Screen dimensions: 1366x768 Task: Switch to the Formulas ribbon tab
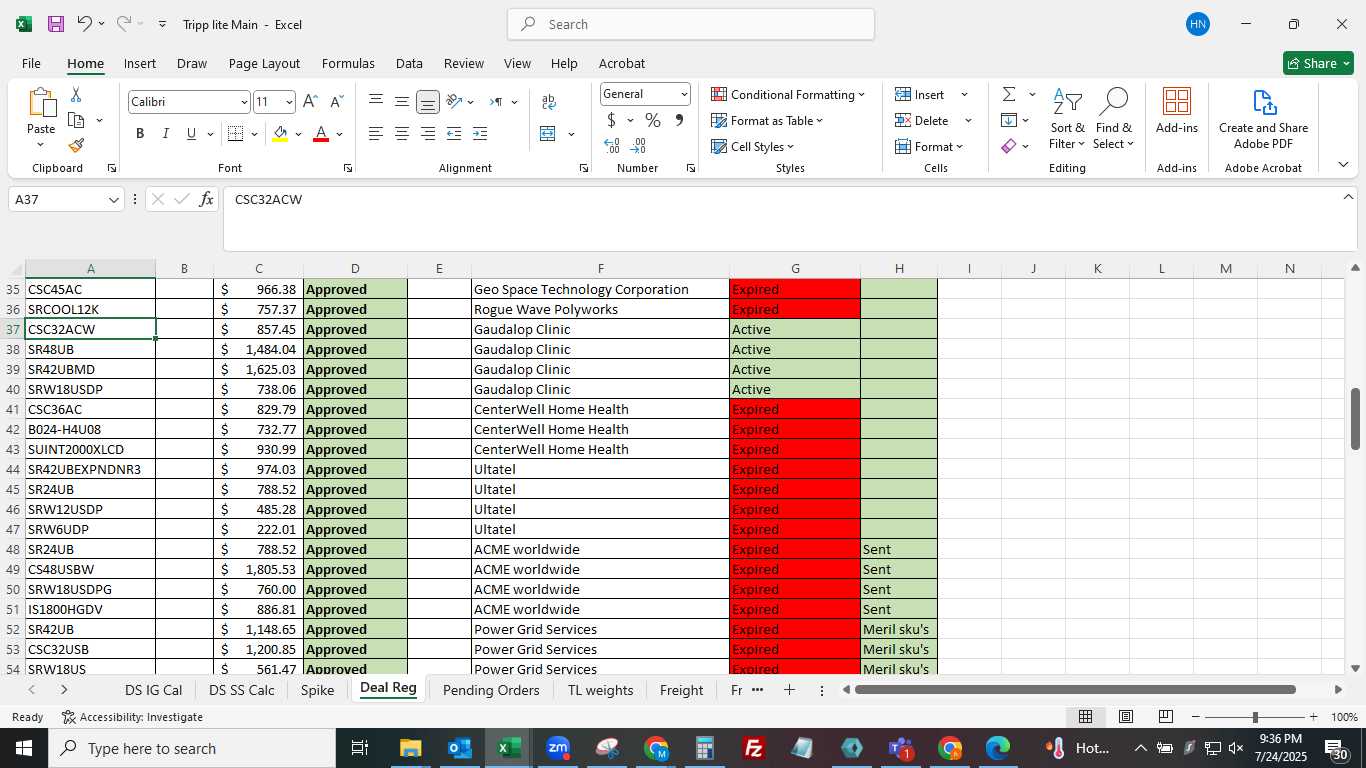(348, 63)
